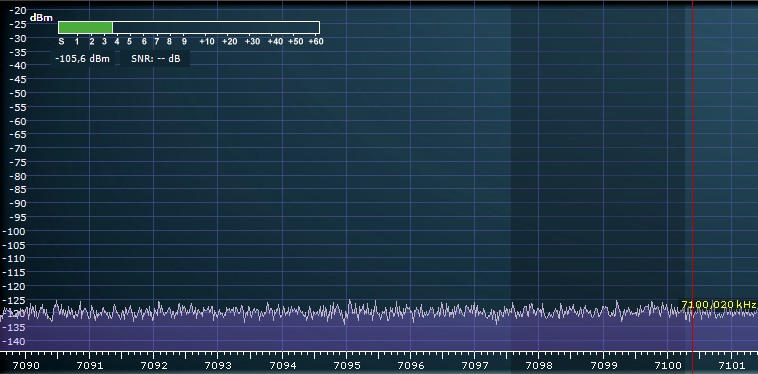Click the -90 label on the dBm axis

[x=18, y=204]
